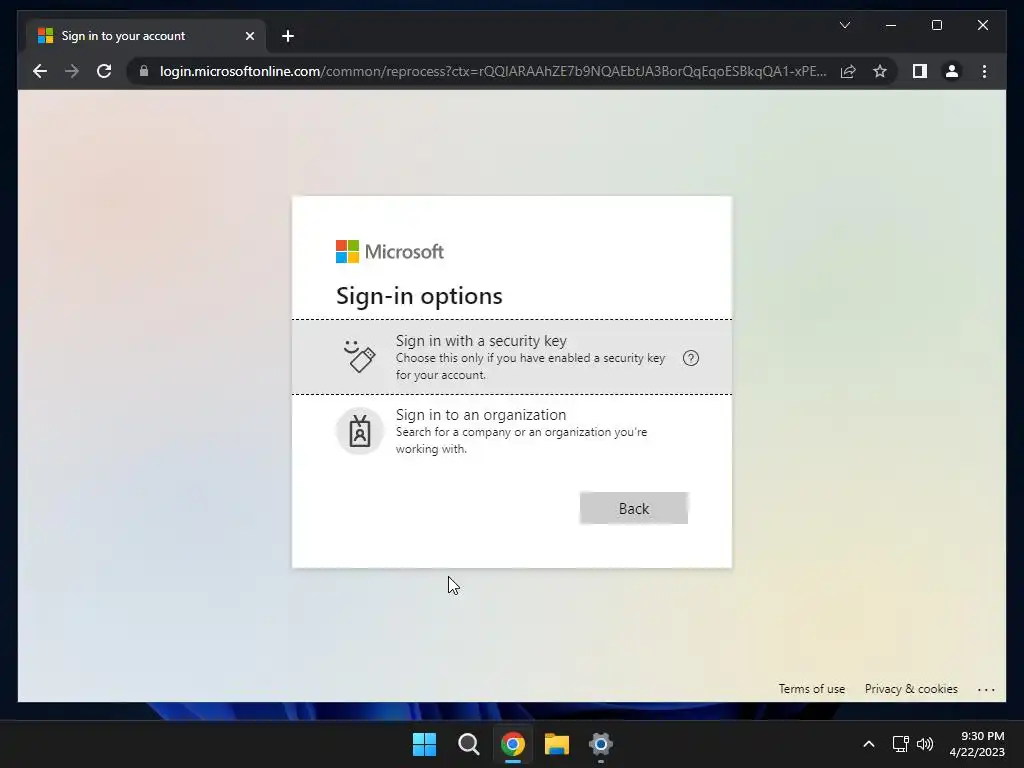View site info via the lock icon
Image resolution: width=1024 pixels, height=768 pixels.
coord(144,71)
